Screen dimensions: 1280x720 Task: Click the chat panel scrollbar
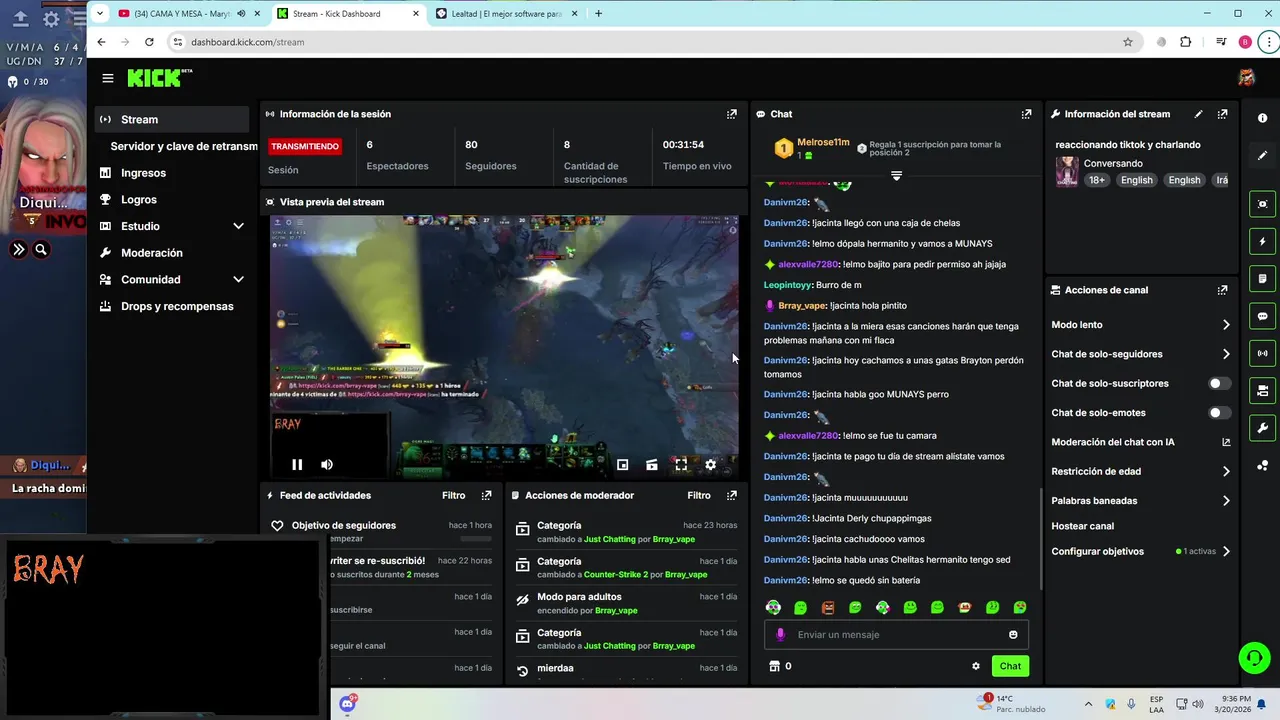1041,538
